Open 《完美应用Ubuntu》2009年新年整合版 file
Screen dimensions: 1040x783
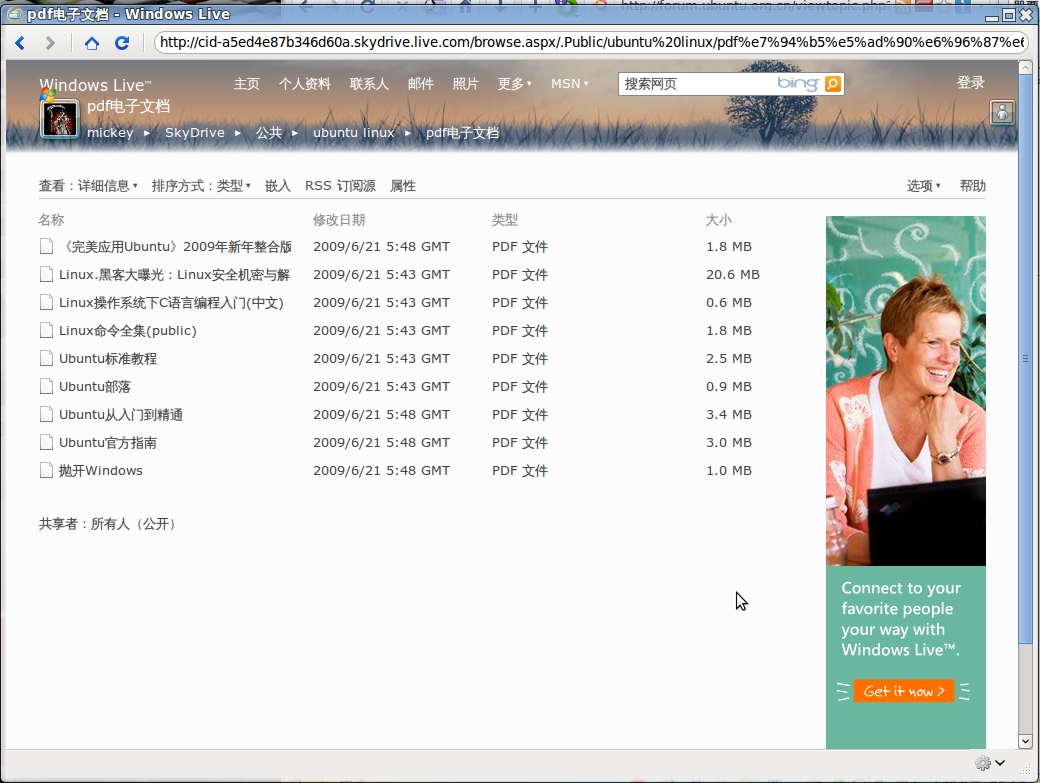175,247
